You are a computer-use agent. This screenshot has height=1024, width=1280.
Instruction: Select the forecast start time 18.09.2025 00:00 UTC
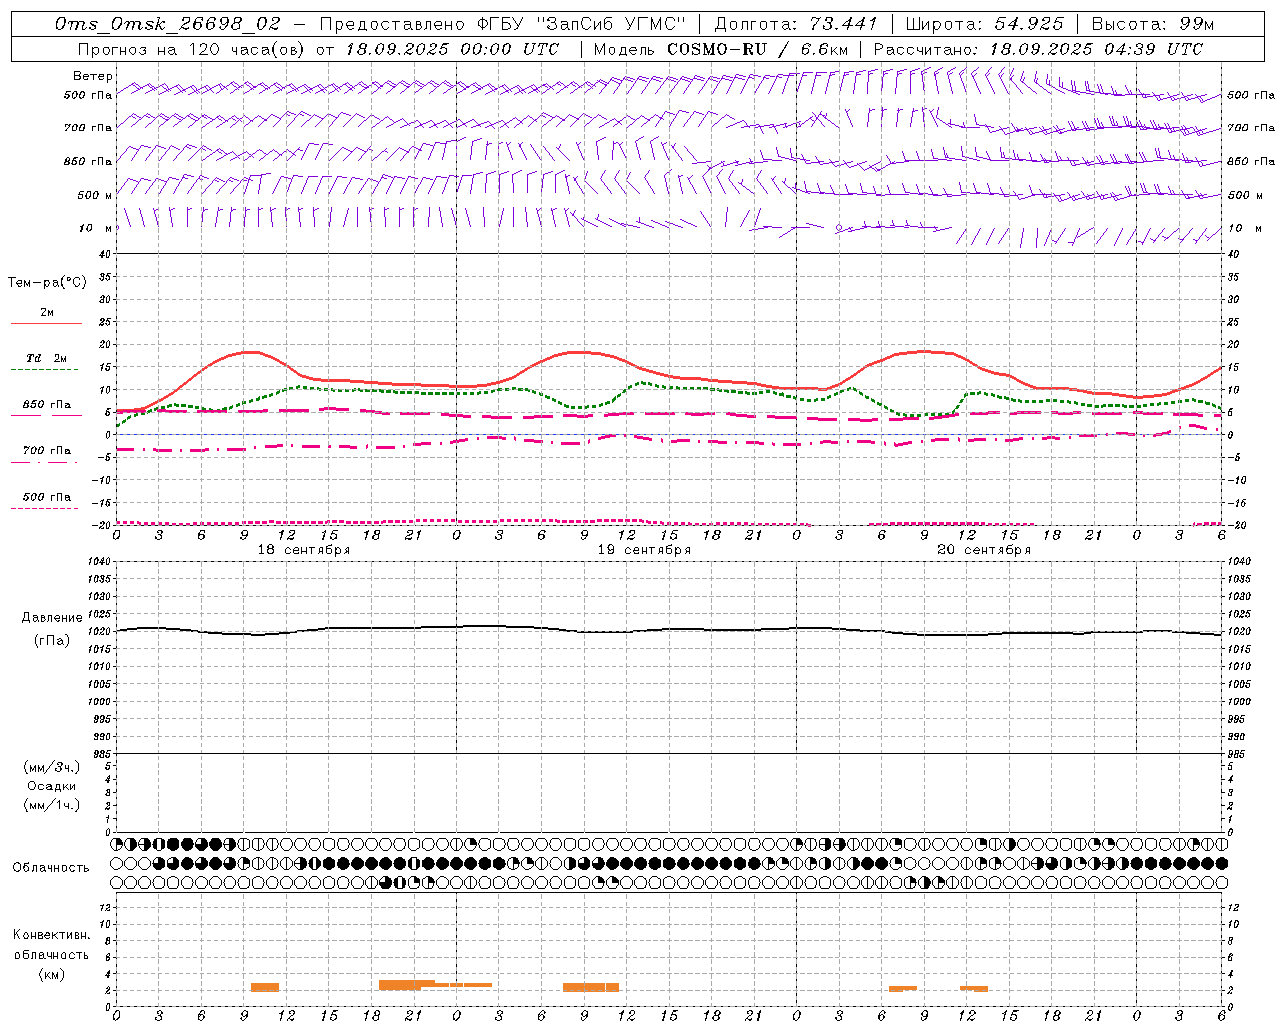452,49
